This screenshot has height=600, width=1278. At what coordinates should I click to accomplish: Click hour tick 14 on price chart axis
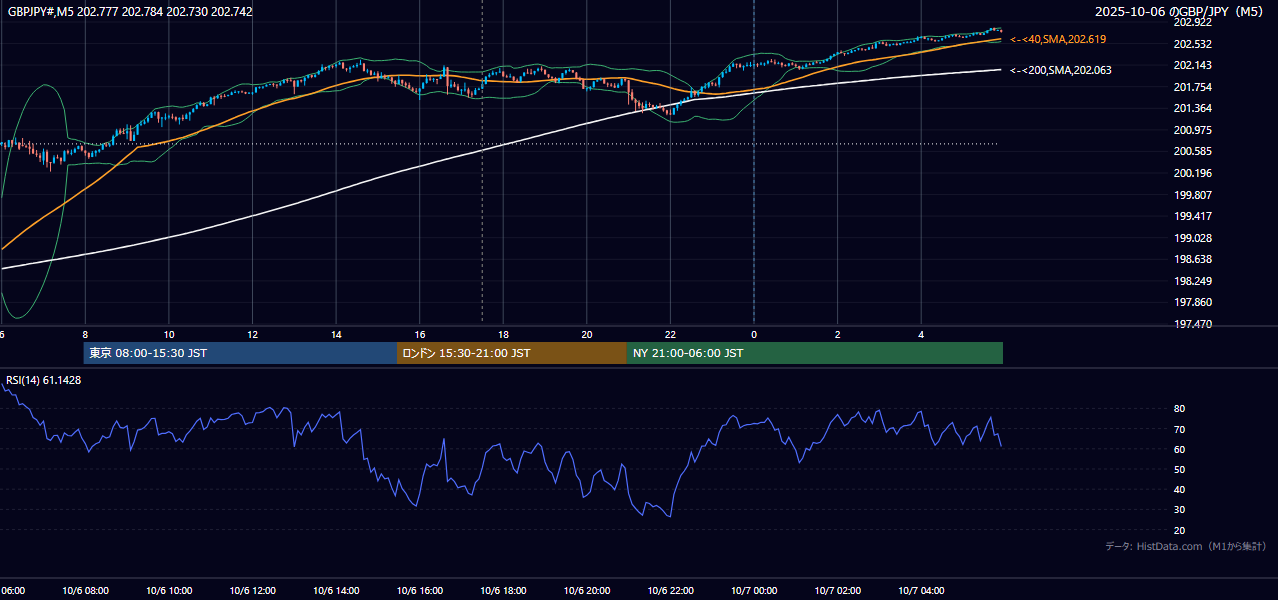click(x=336, y=335)
